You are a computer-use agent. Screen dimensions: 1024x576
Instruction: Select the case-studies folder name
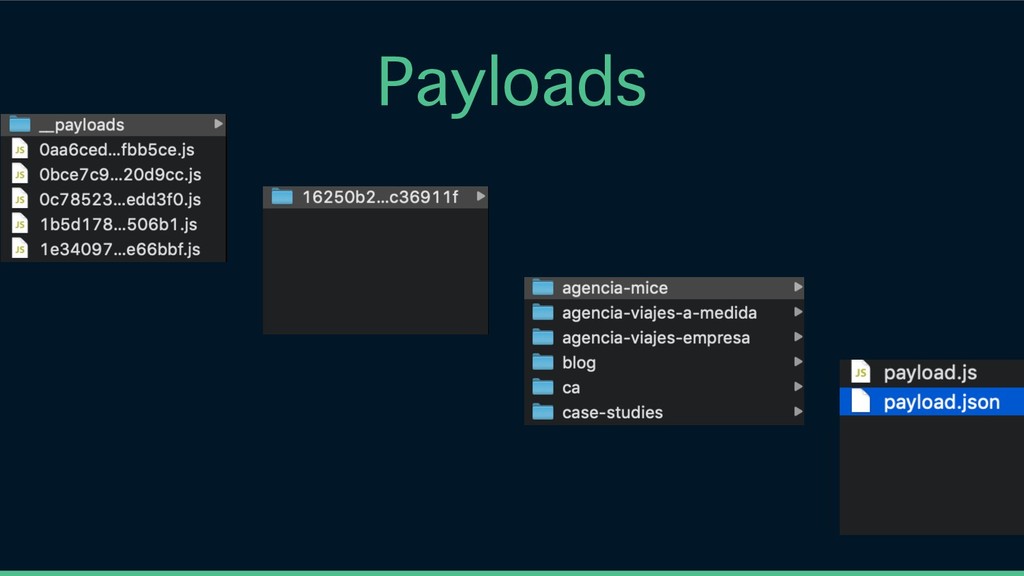[x=612, y=412]
